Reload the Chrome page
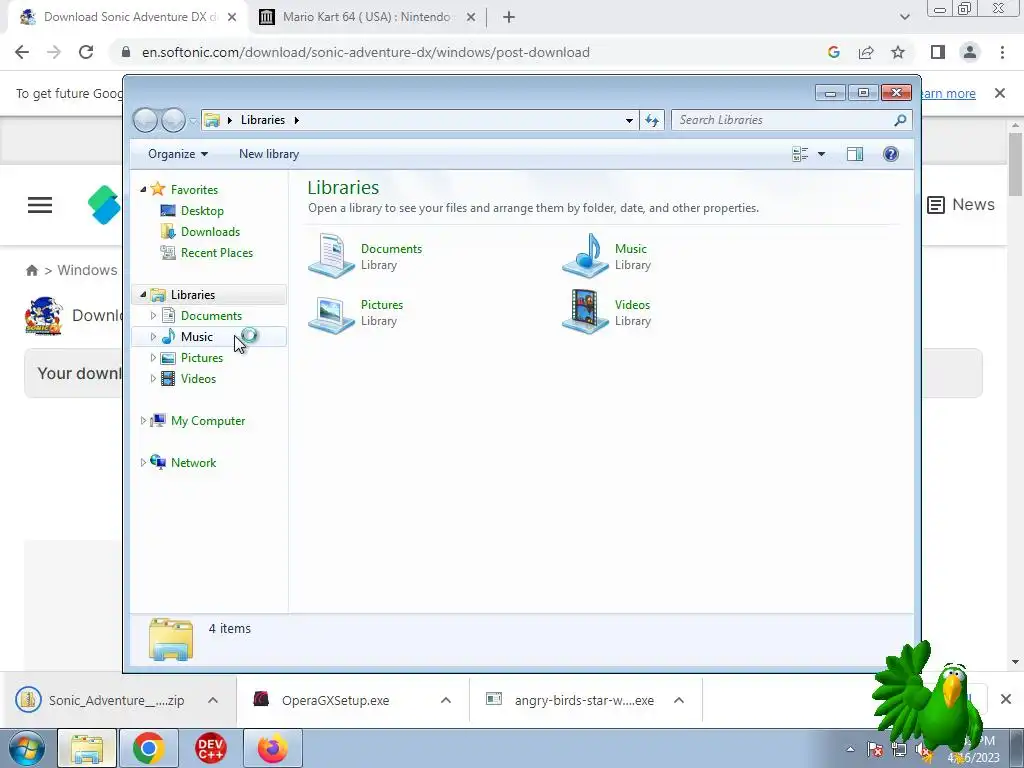This screenshot has width=1024, height=768. (86, 52)
